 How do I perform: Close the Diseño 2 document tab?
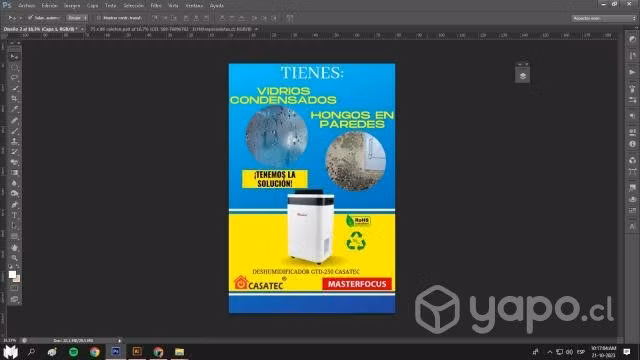(82, 29)
